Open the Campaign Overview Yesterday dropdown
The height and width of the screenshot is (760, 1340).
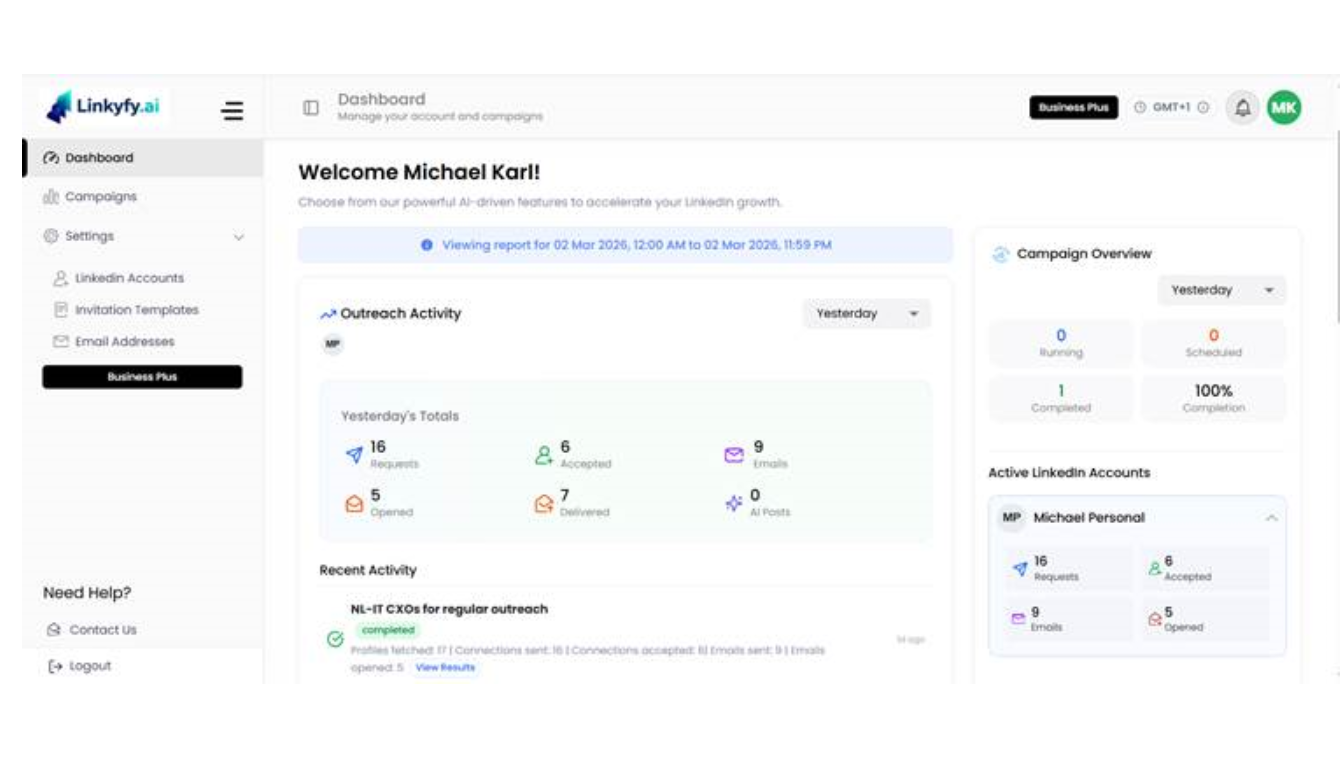pos(1221,291)
